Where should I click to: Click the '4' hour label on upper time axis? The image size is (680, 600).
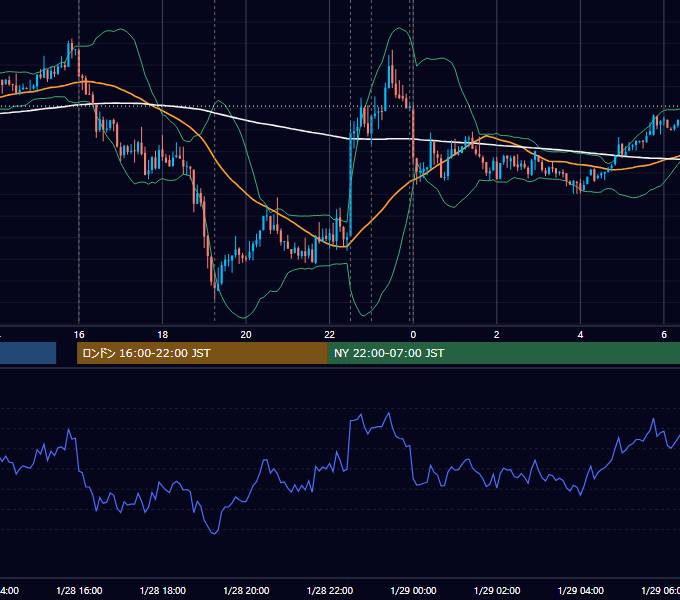click(x=580, y=335)
